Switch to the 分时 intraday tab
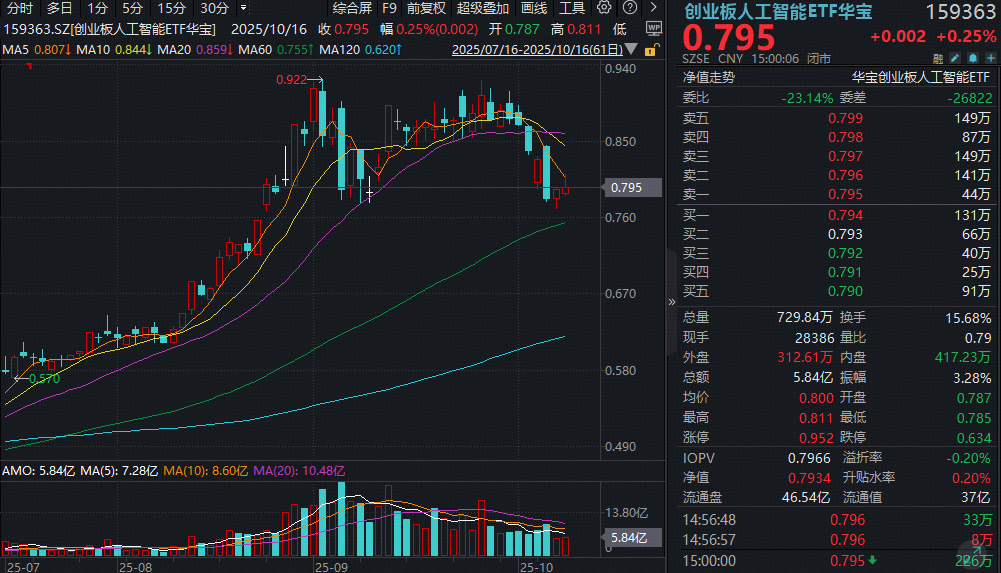This screenshot has height=573, width=1001. point(20,7)
